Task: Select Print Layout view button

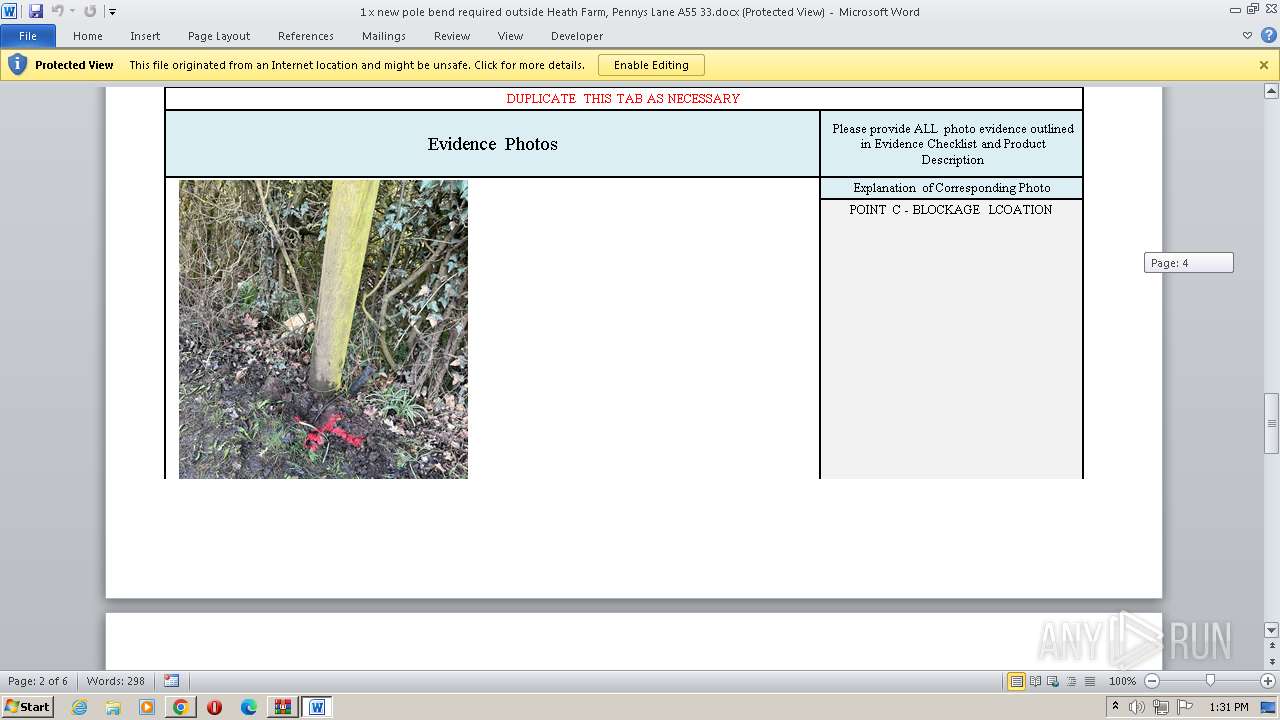Action: pos(1016,681)
